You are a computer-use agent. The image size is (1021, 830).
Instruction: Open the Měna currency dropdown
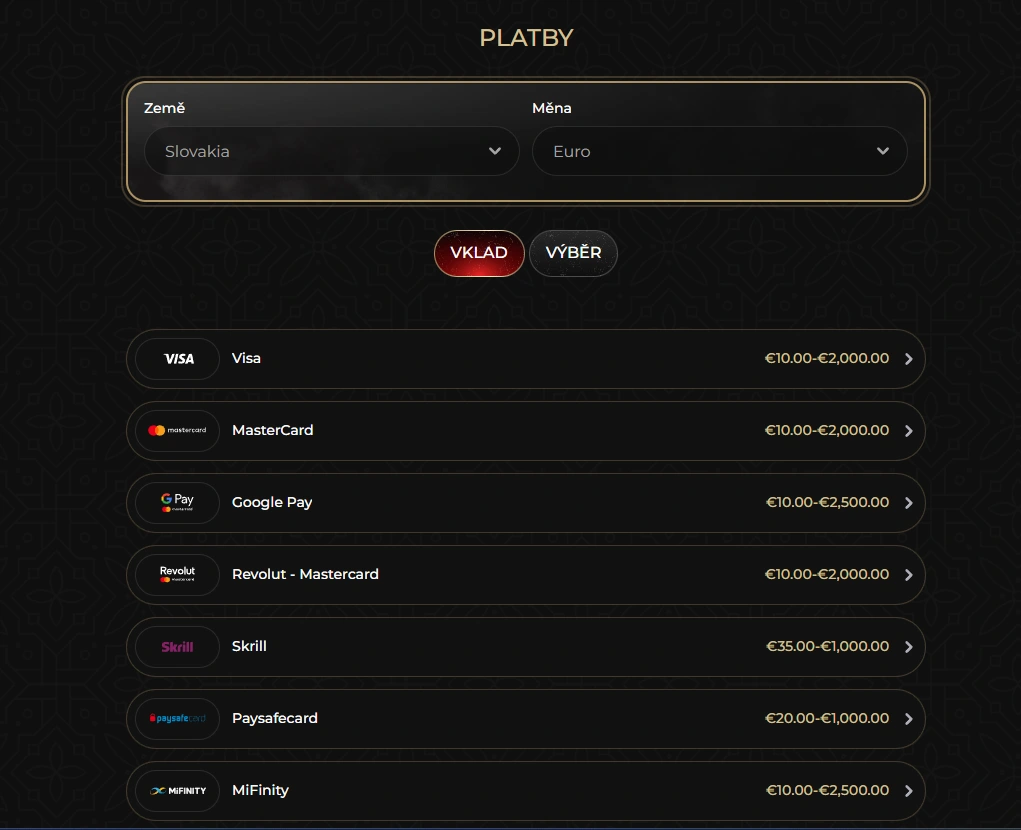(719, 152)
